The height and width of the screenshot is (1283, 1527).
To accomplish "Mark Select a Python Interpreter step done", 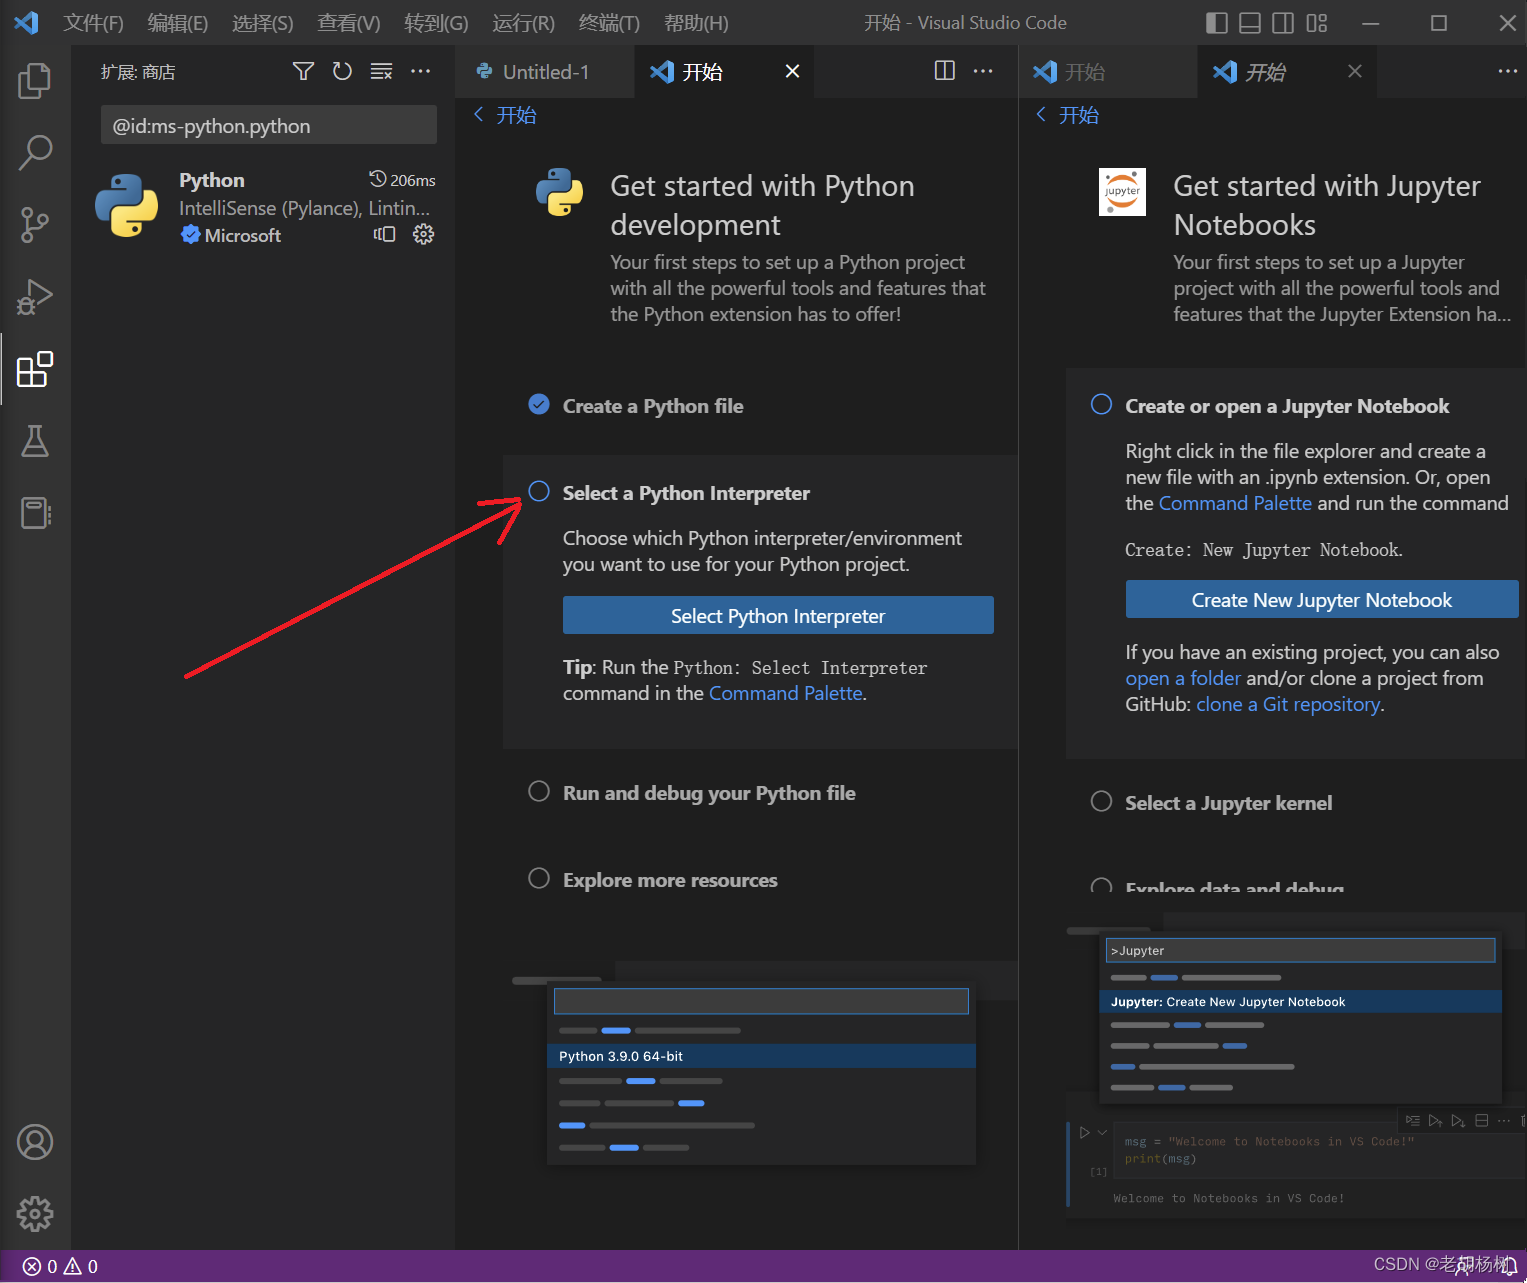I will click(539, 491).
